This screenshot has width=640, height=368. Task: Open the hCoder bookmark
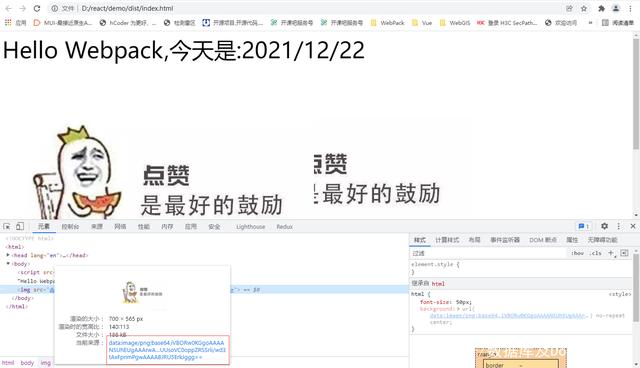click(x=128, y=23)
